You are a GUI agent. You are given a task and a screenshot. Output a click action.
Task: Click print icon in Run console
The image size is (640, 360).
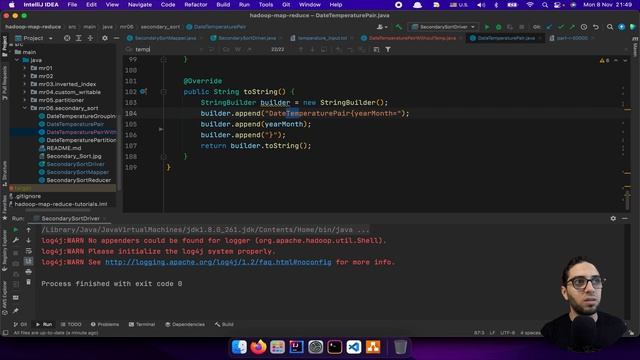tap(29, 271)
